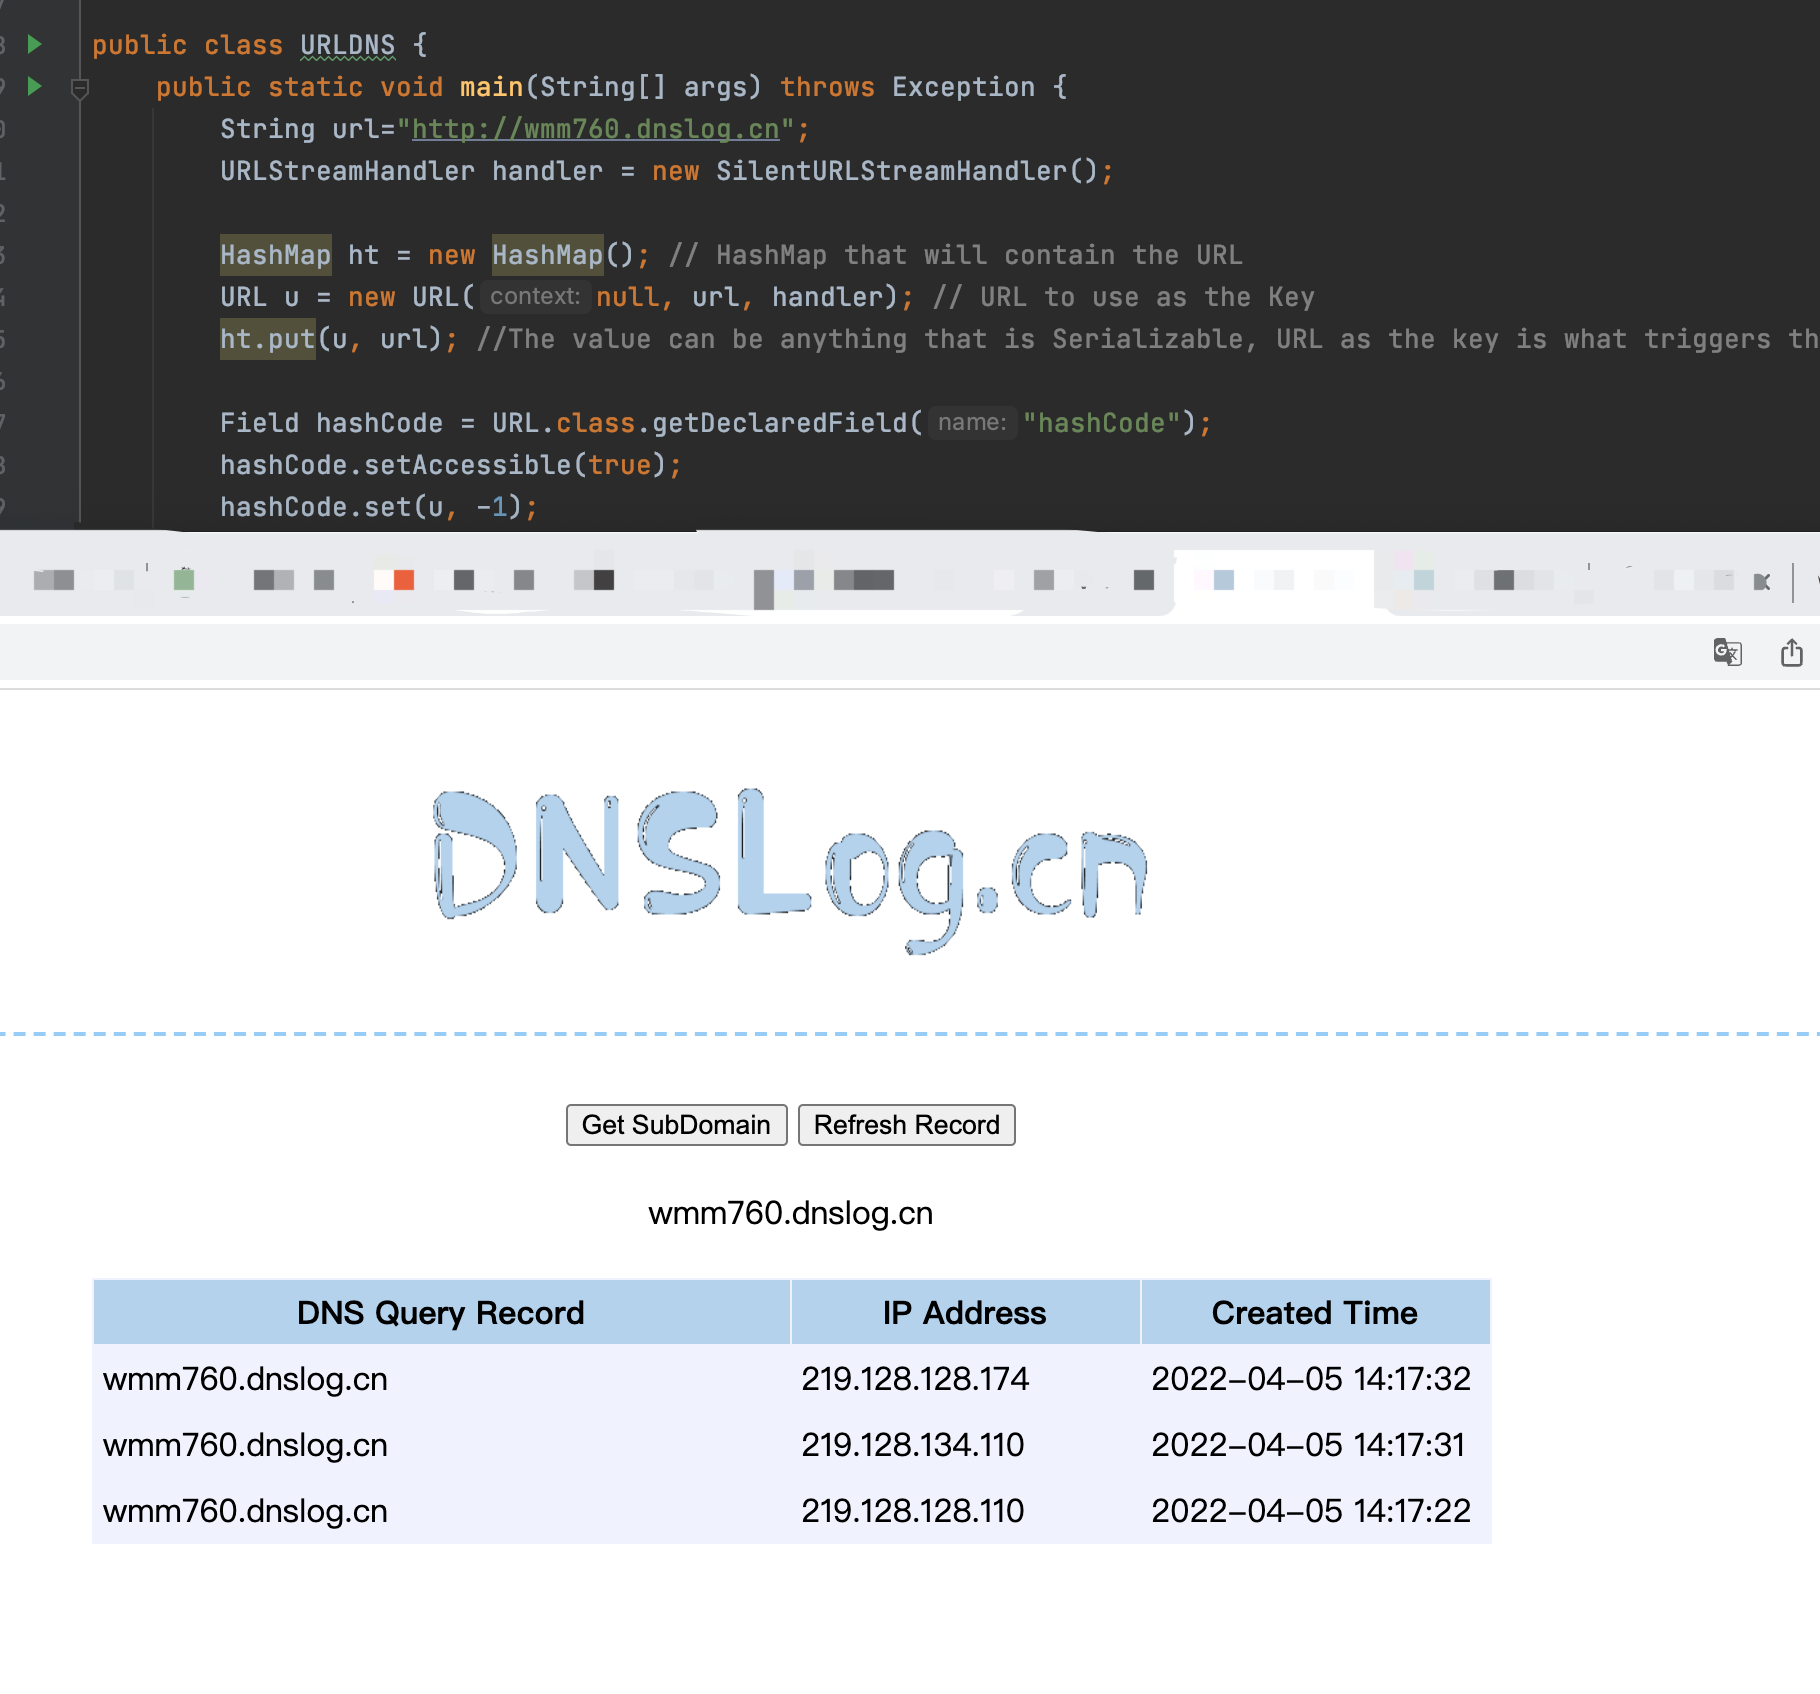Place cursor on SilentURLStreamHandler in the code
This screenshot has height=1694, width=1820.
pos(891,171)
